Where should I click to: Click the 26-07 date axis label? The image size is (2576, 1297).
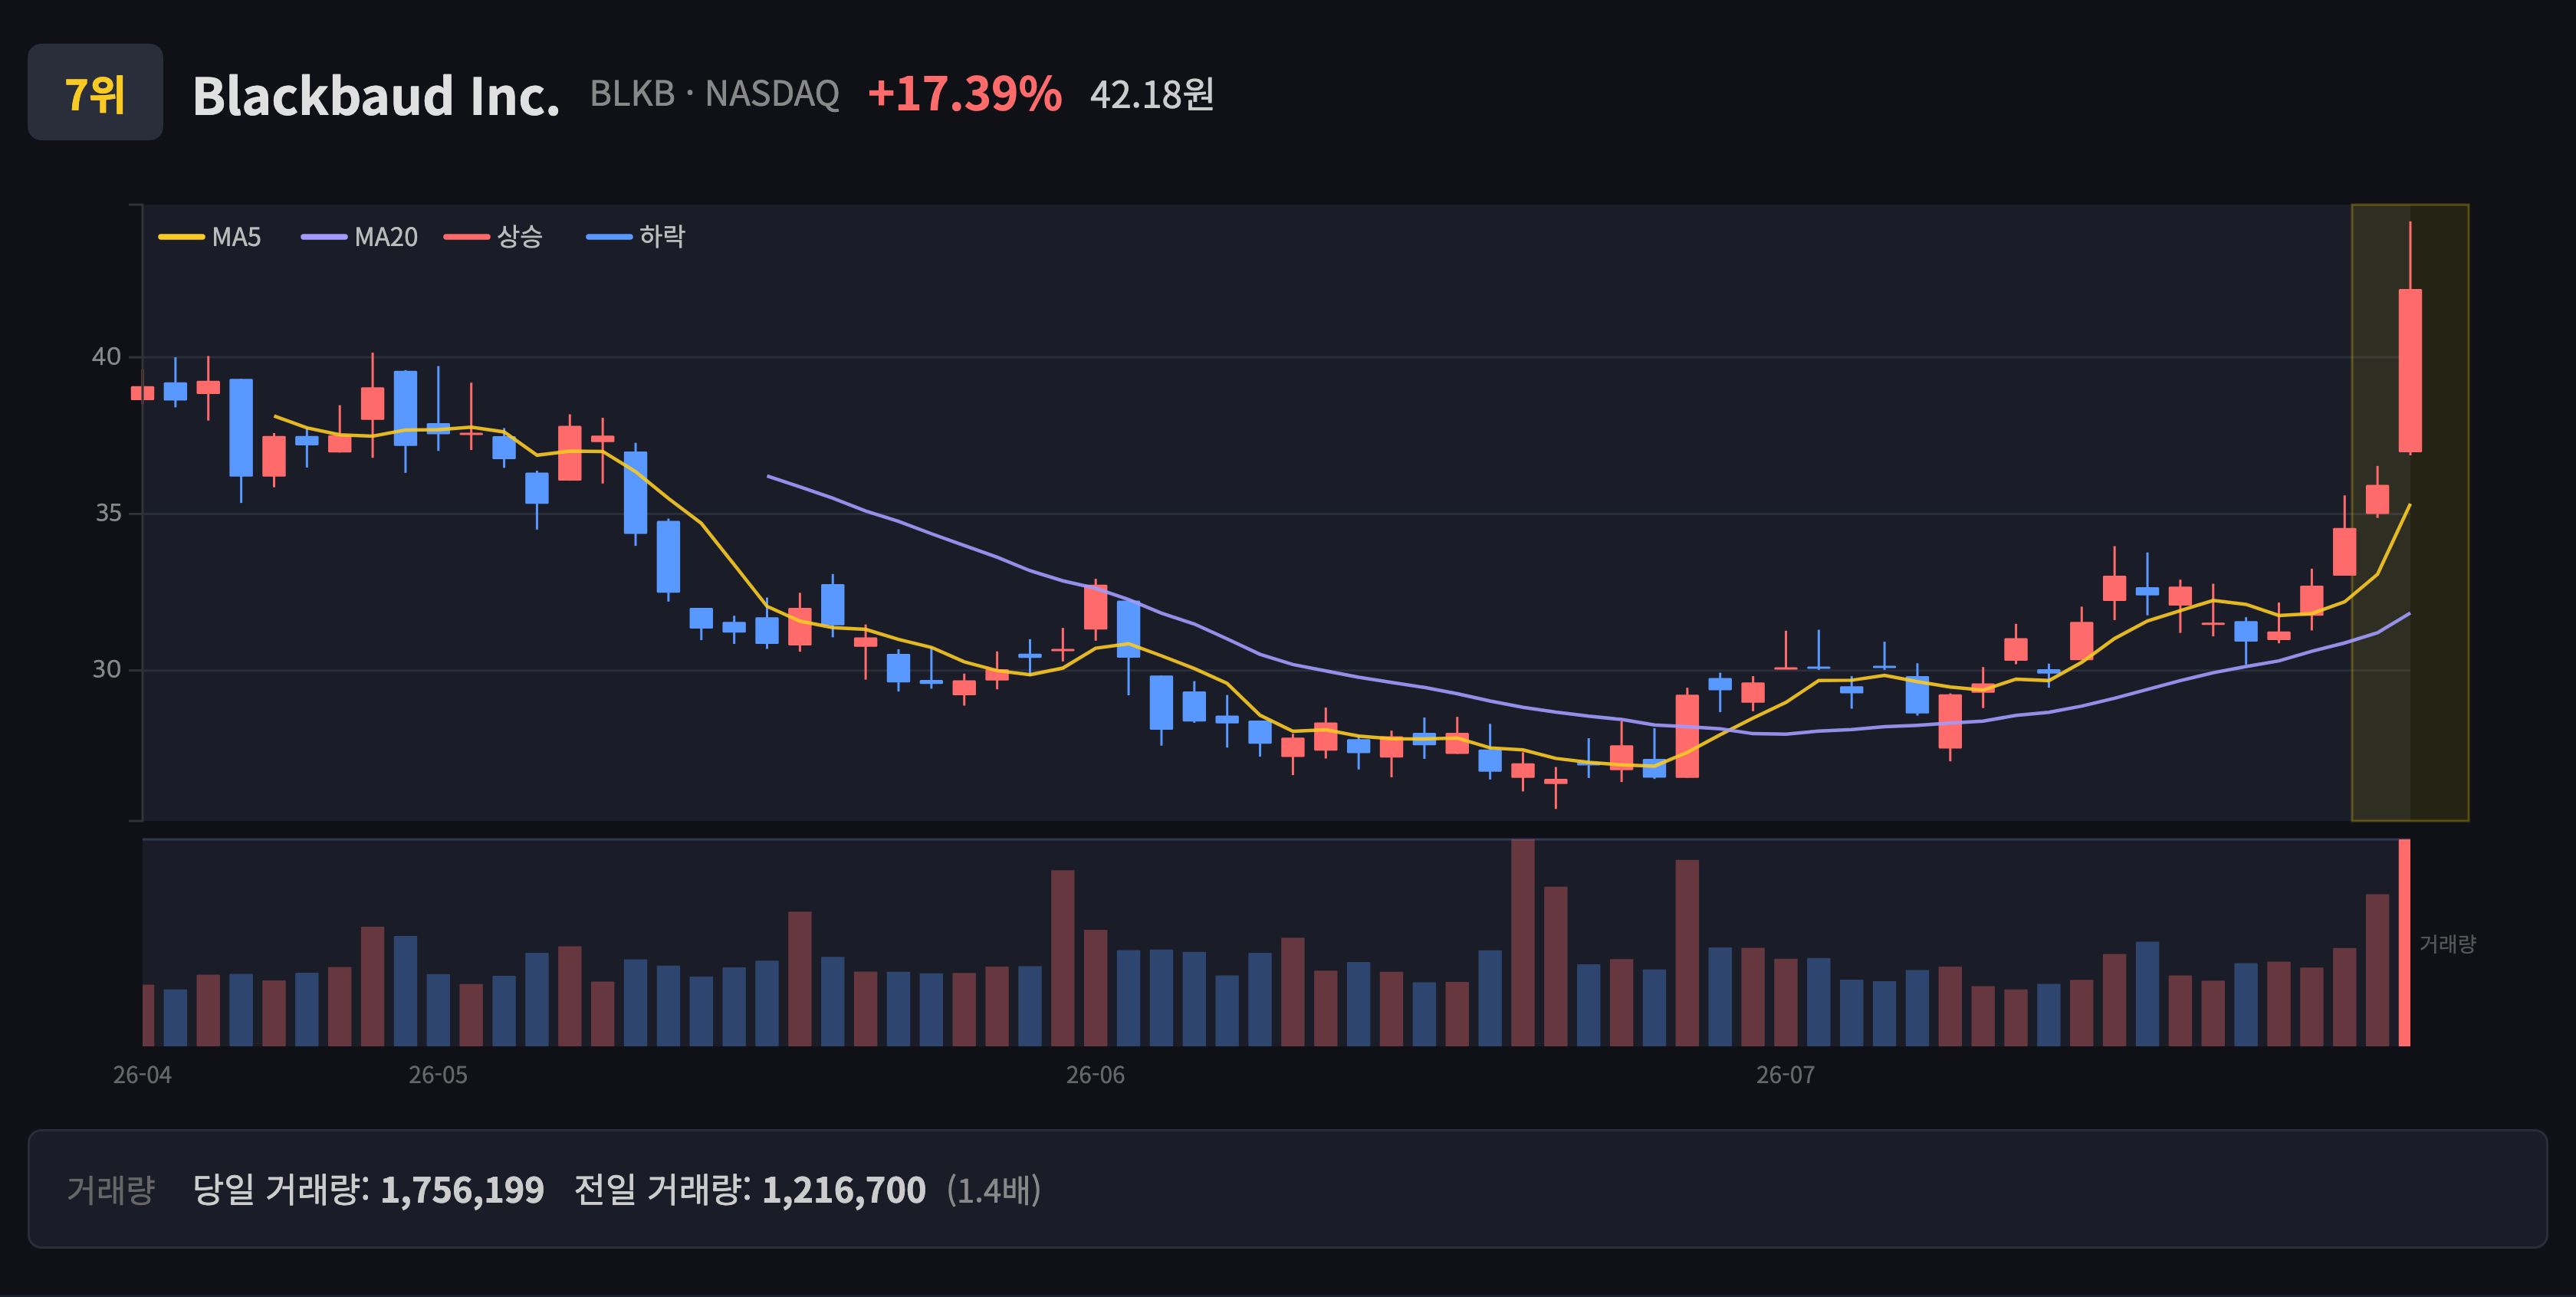coord(1785,1075)
